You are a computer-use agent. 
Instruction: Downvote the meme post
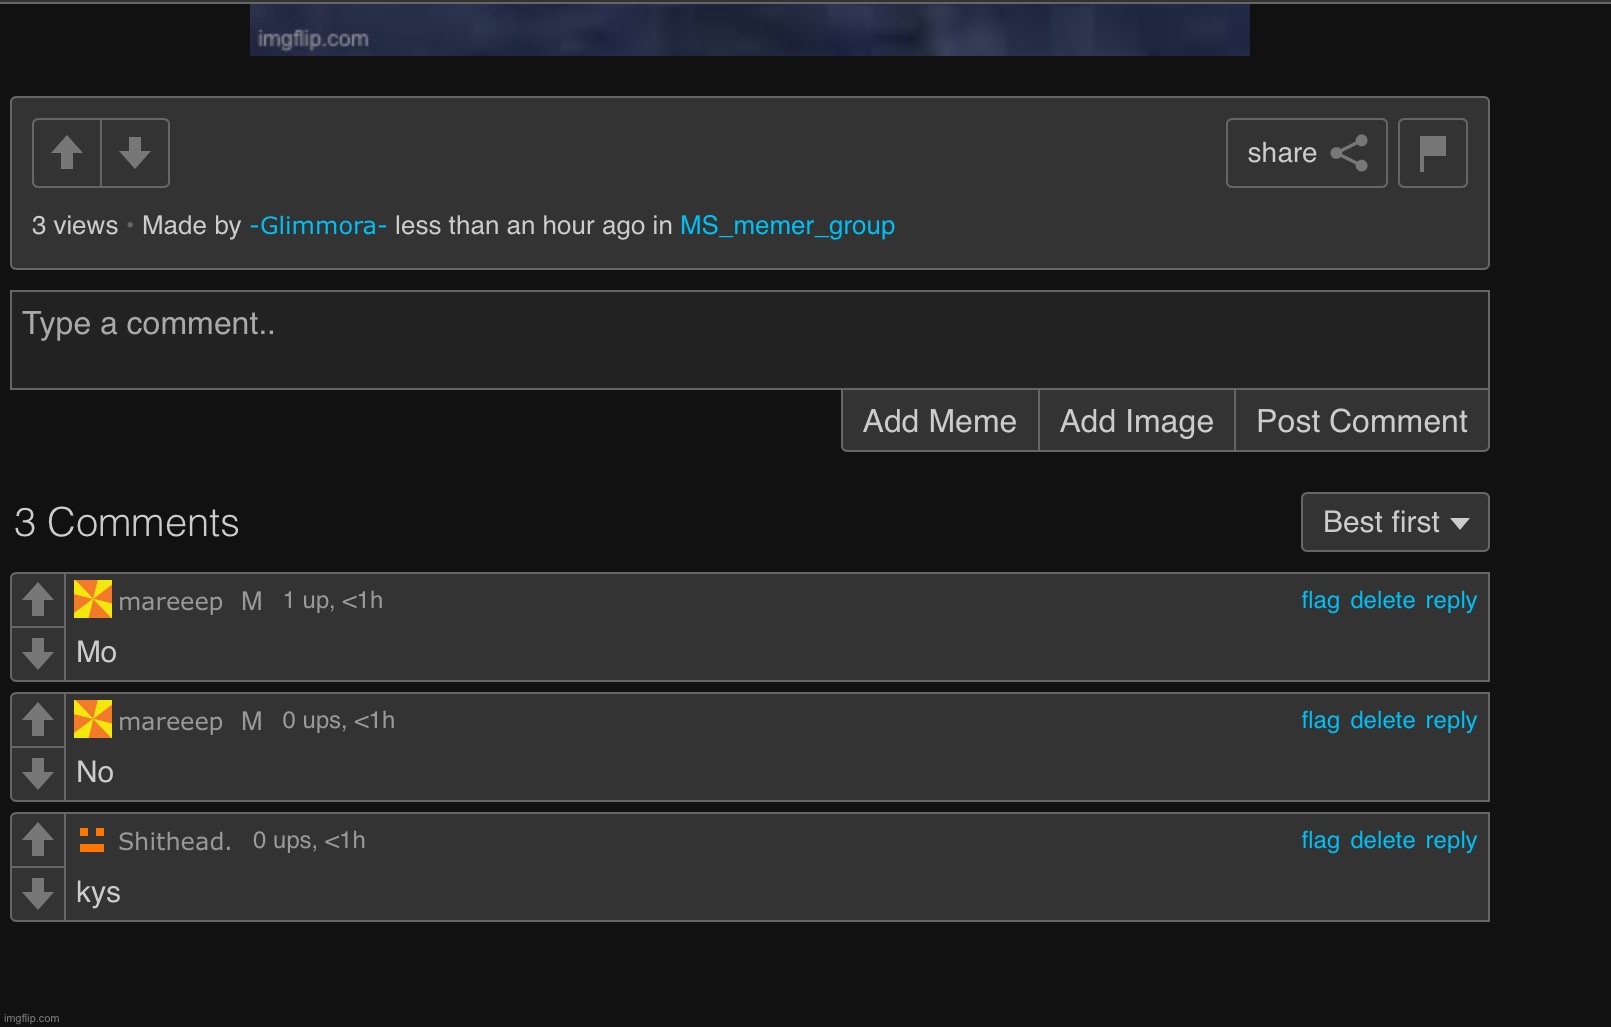pyautogui.click(x=135, y=153)
